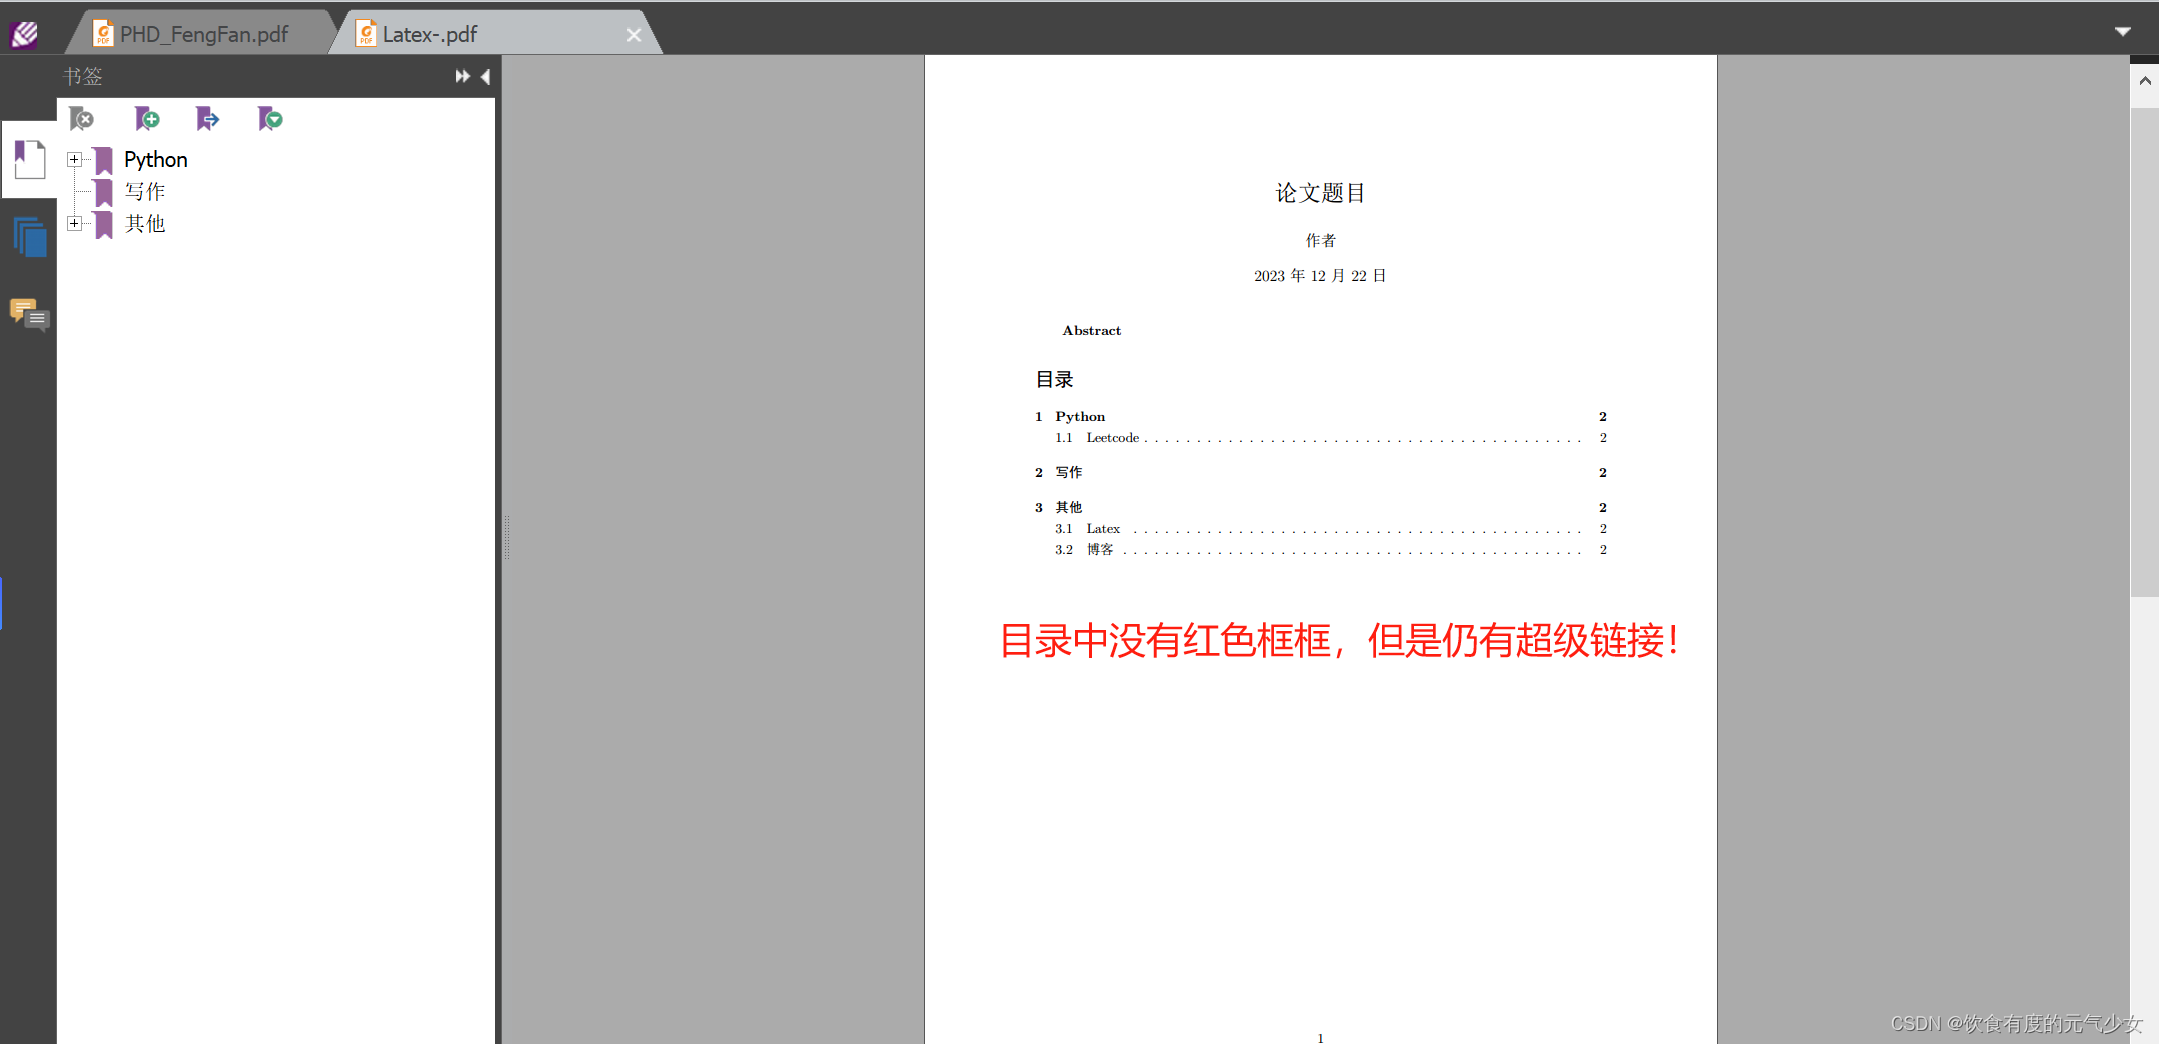
Task: Follow the '1.1 Leetcode' contents link
Action: point(1330,438)
